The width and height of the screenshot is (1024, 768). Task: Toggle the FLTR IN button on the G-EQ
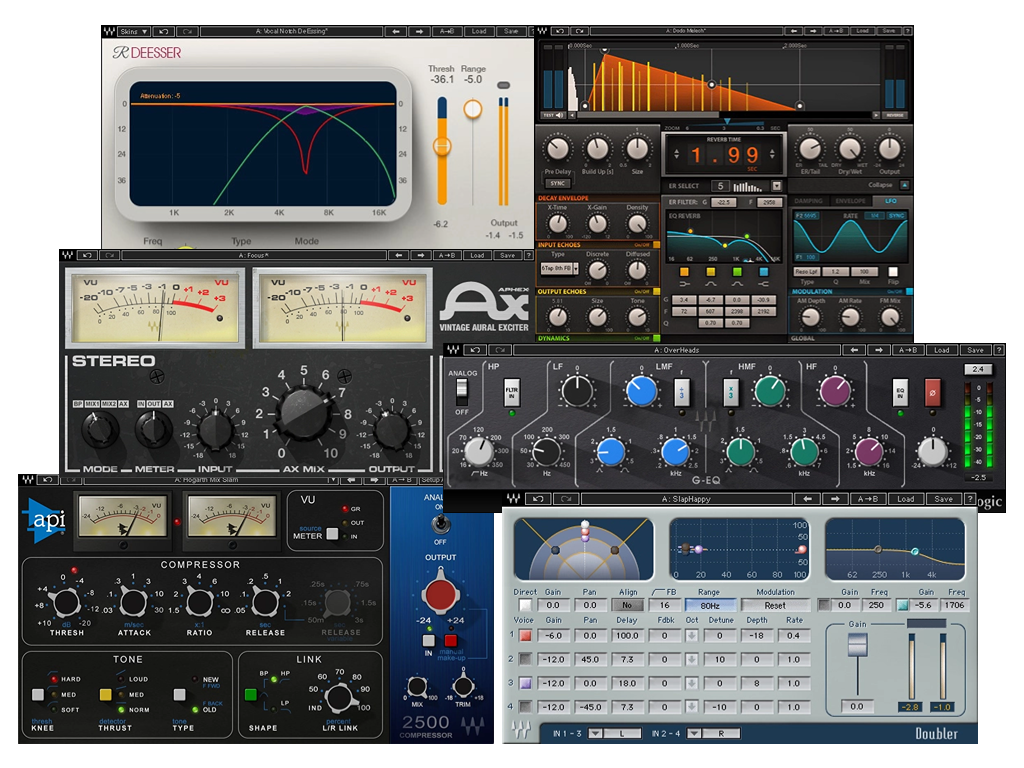[511, 392]
